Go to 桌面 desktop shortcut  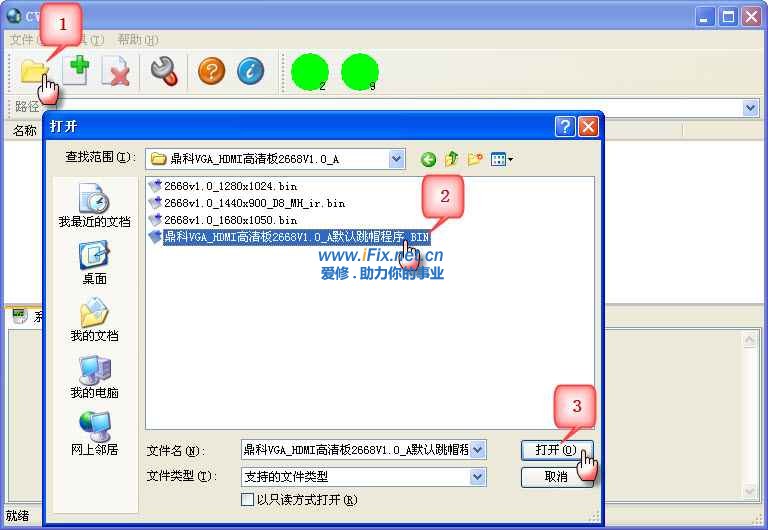94,263
